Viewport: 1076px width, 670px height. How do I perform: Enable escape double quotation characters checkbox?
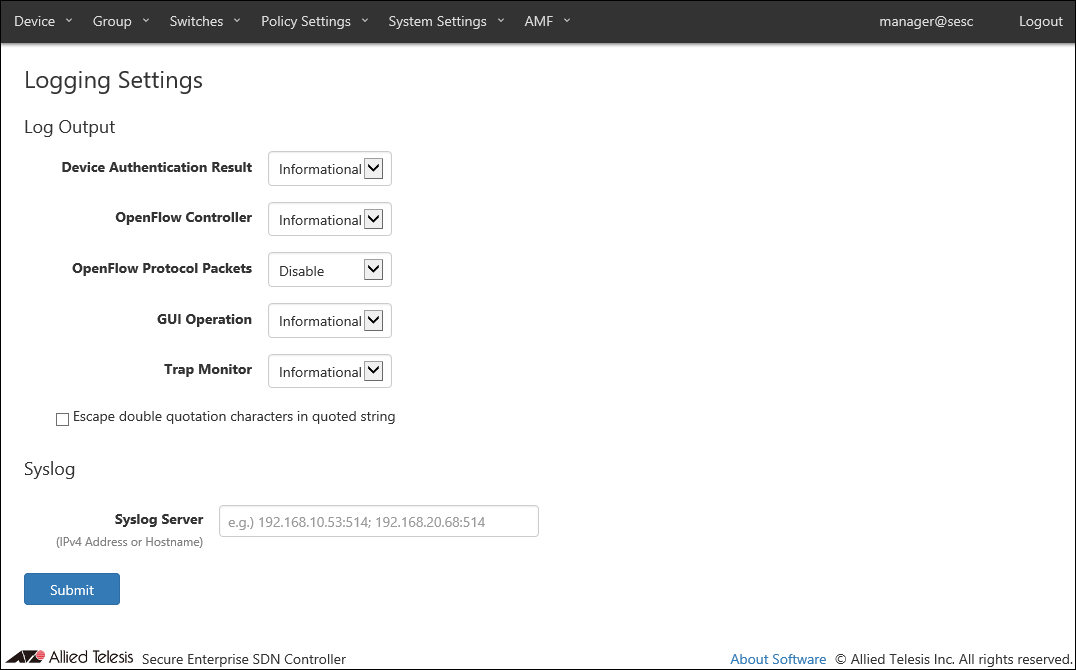tap(62, 419)
